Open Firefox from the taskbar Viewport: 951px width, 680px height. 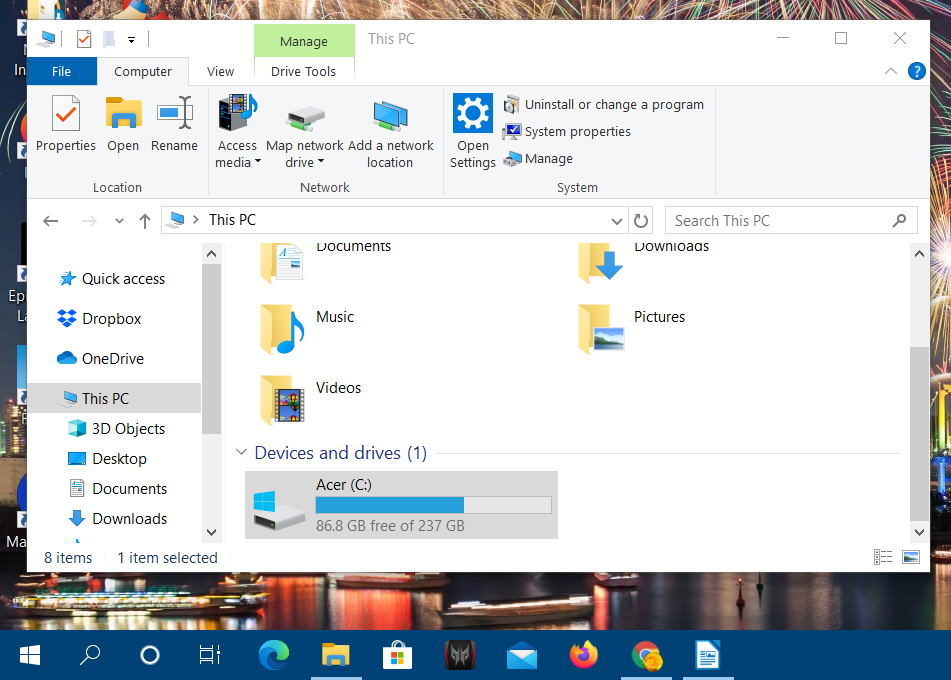[584, 655]
